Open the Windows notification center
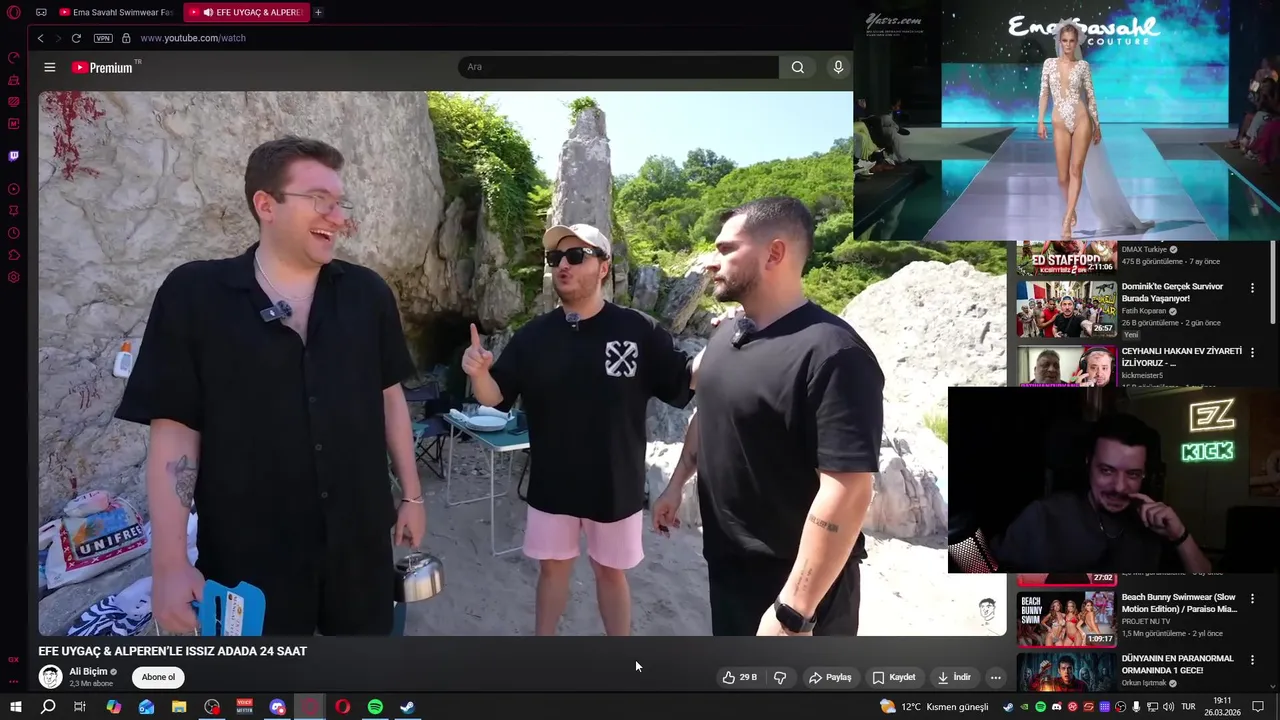This screenshot has width=1280, height=720. click(1258, 707)
